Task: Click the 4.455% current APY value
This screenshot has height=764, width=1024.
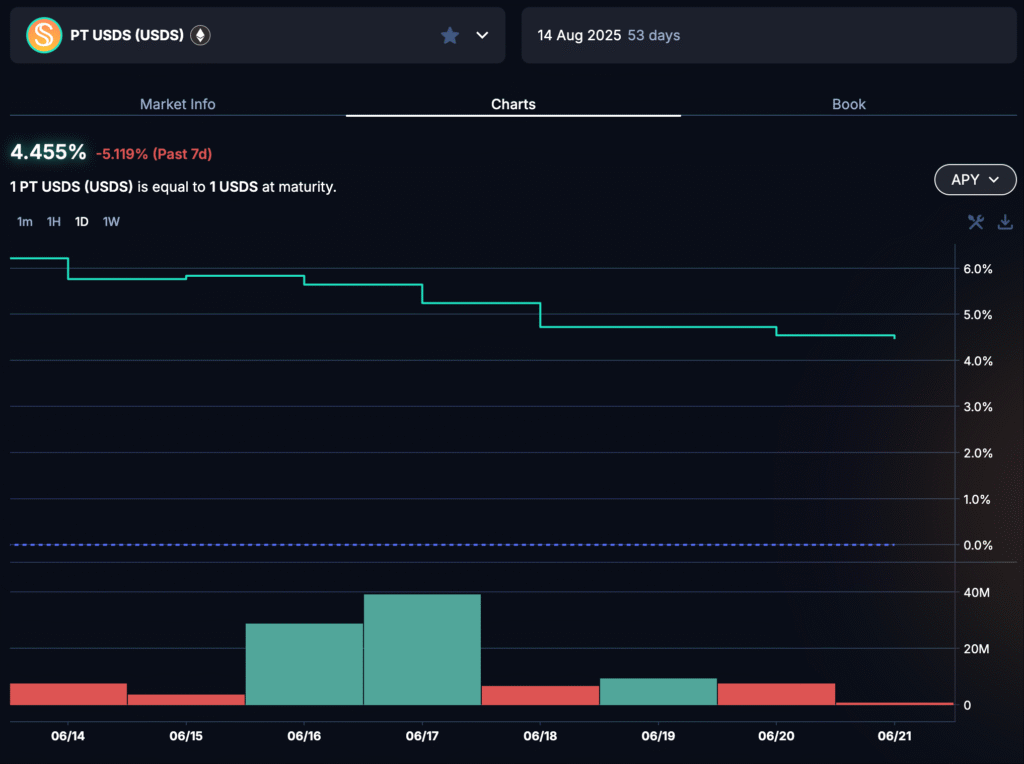Action: [48, 152]
